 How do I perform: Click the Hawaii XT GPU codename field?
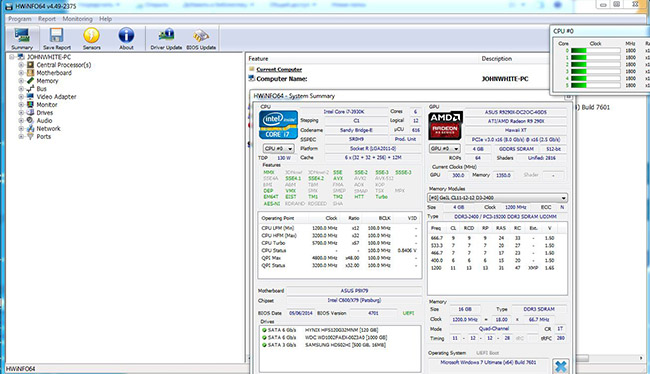[x=516, y=130]
